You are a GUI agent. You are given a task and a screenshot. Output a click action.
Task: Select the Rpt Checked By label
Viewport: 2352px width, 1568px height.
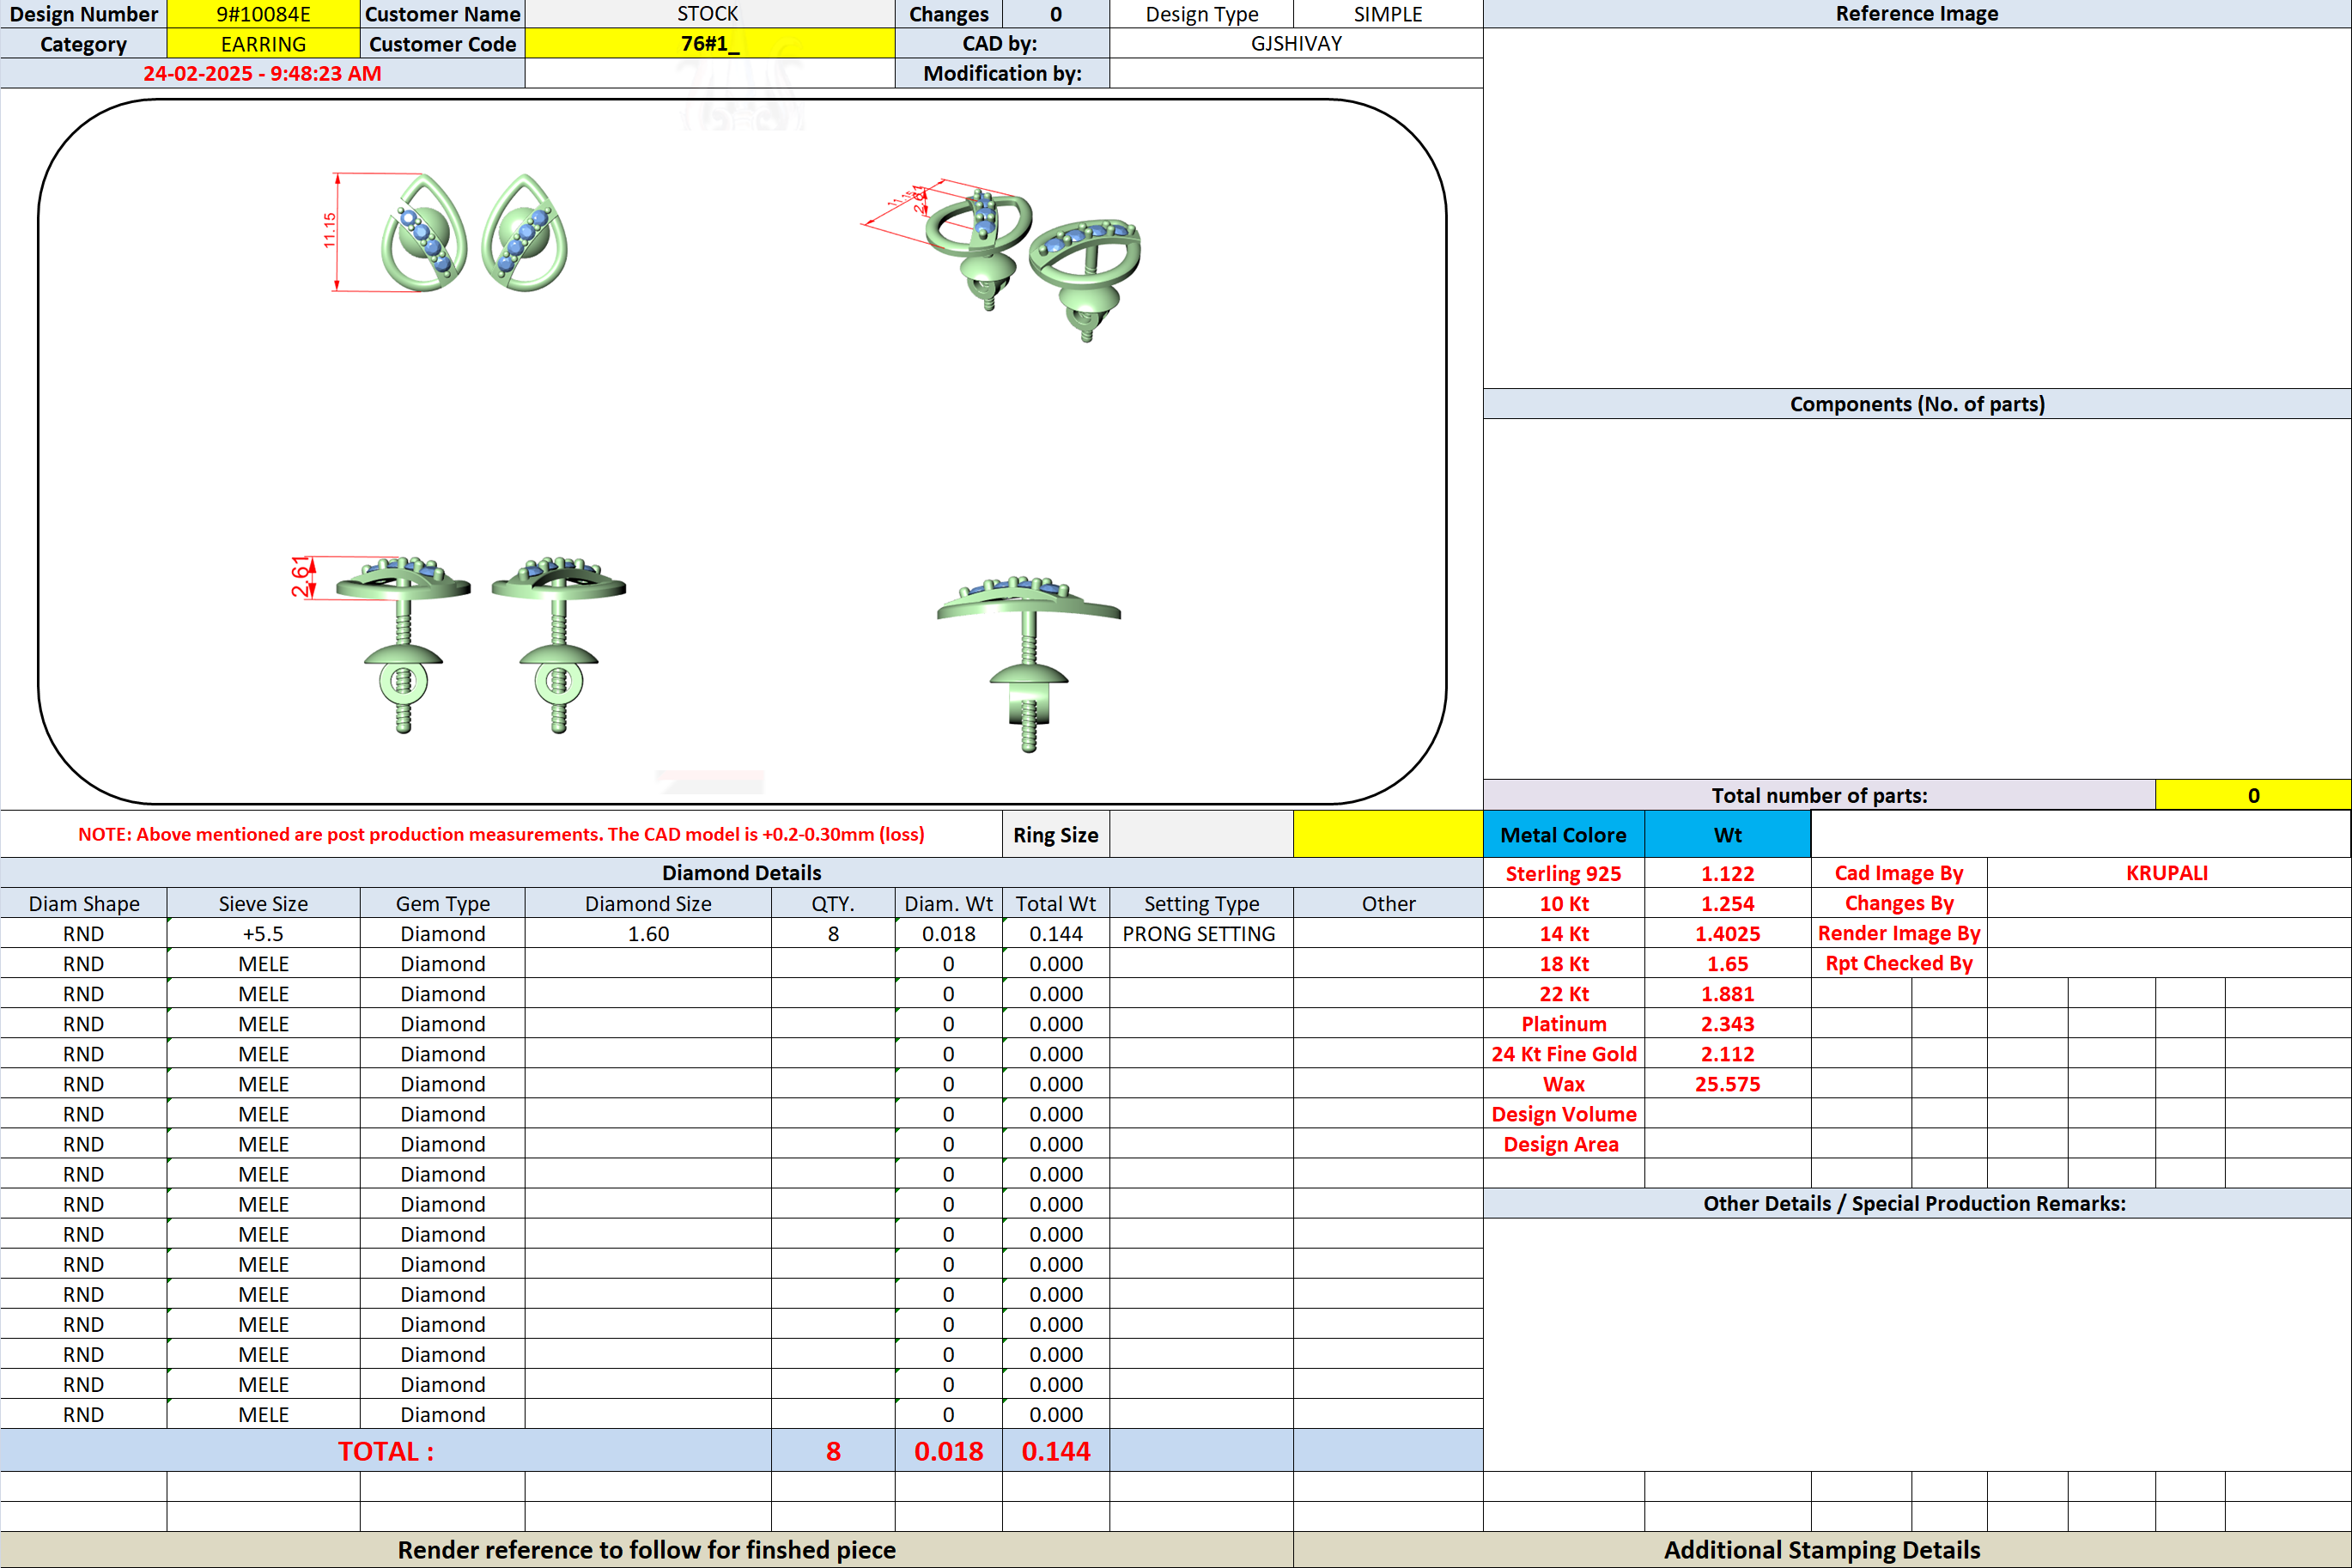click(1899, 963)
